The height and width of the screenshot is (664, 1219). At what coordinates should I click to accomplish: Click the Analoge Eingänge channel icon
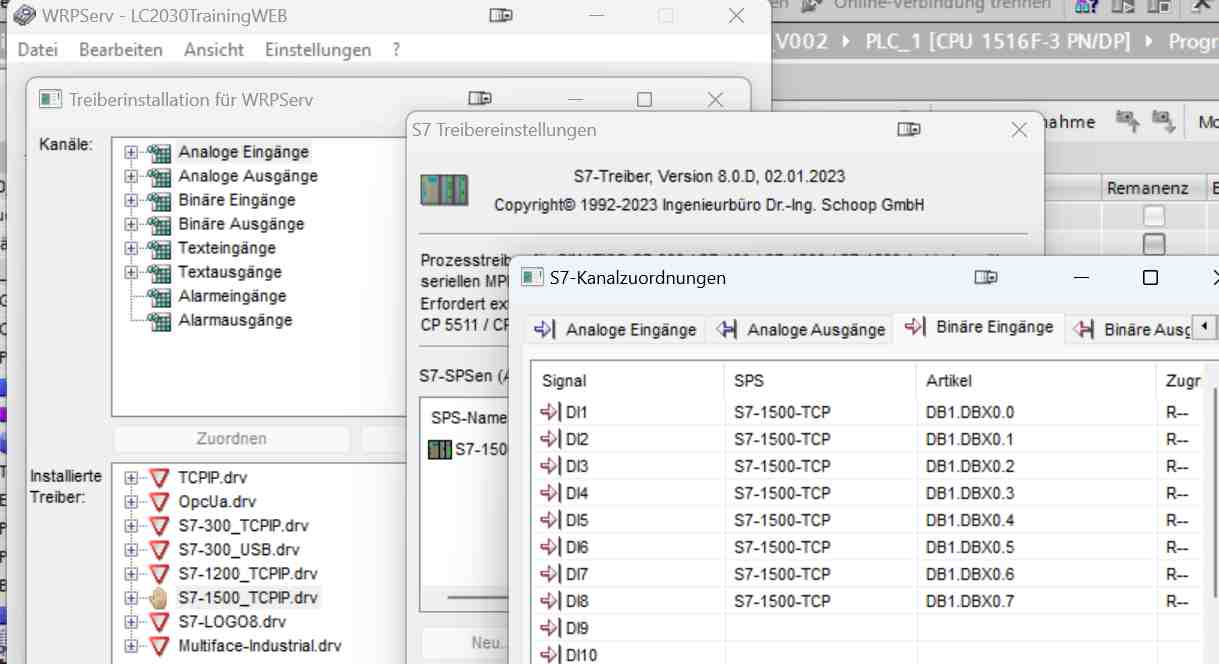(x=159, y=153)
